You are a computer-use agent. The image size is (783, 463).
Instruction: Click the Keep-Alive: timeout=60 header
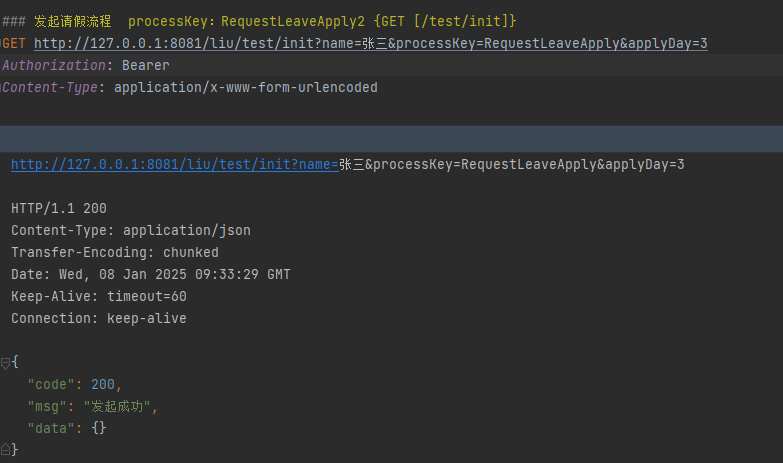pyautogui.click(x=99, y=296)
